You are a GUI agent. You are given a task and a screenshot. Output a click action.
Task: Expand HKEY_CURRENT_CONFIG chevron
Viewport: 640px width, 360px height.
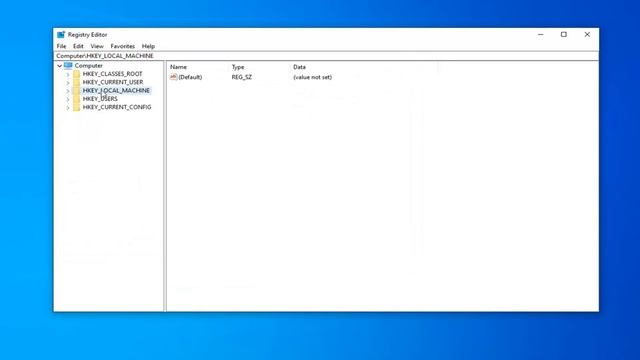click(x=68, y=107)
